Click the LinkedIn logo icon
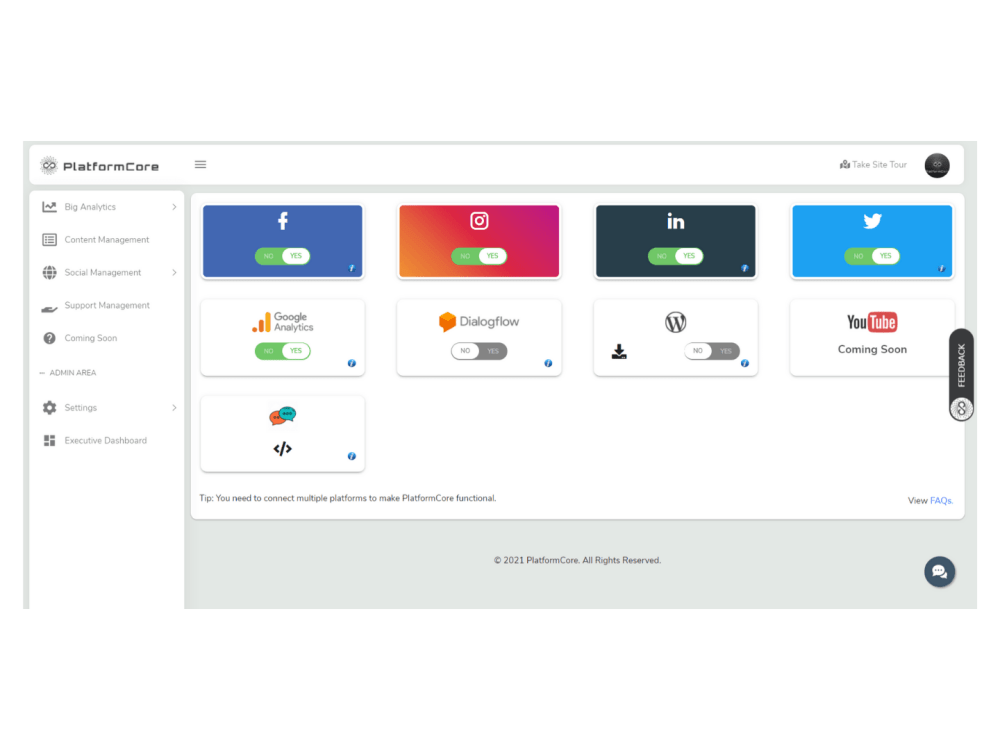 click(x=675, y=221)
